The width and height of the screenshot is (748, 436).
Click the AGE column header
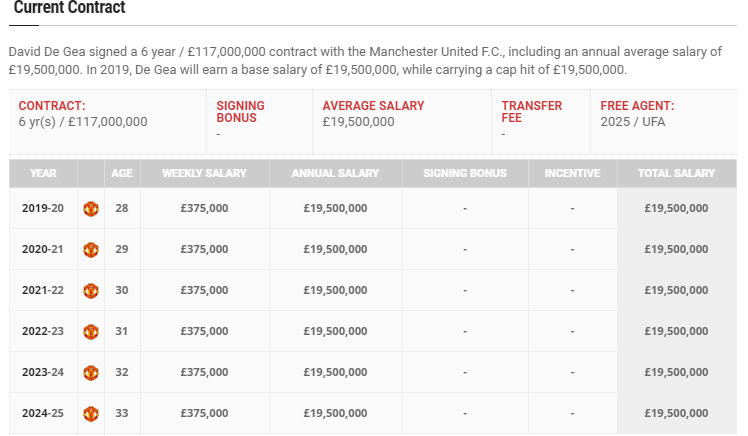(122, 173)
